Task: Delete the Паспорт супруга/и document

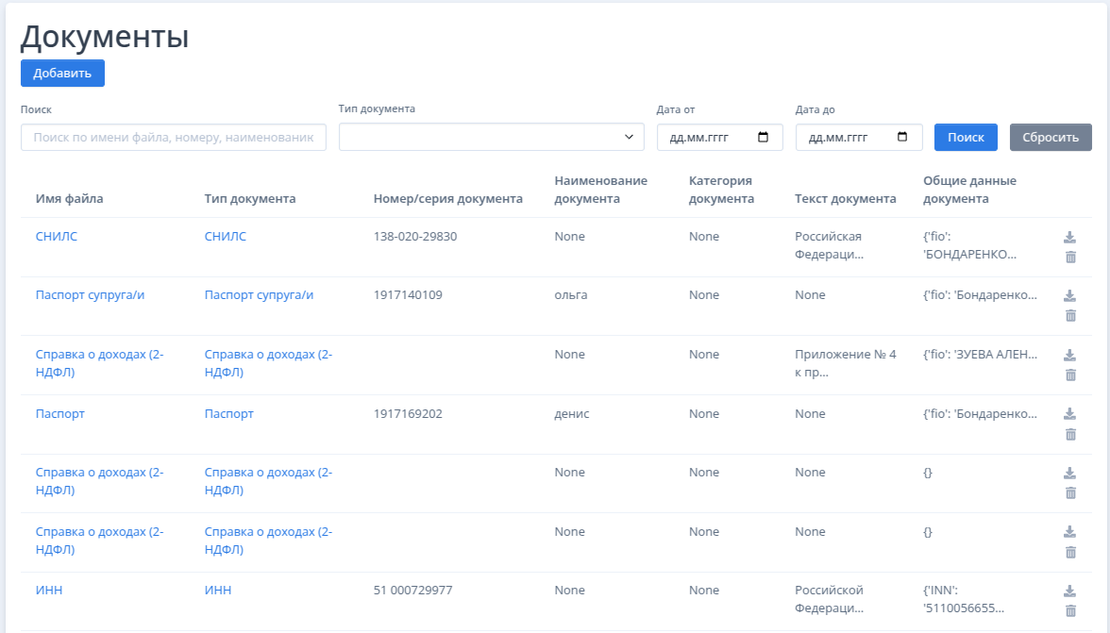Action: pyautogui.click(x=1070, y=316)
